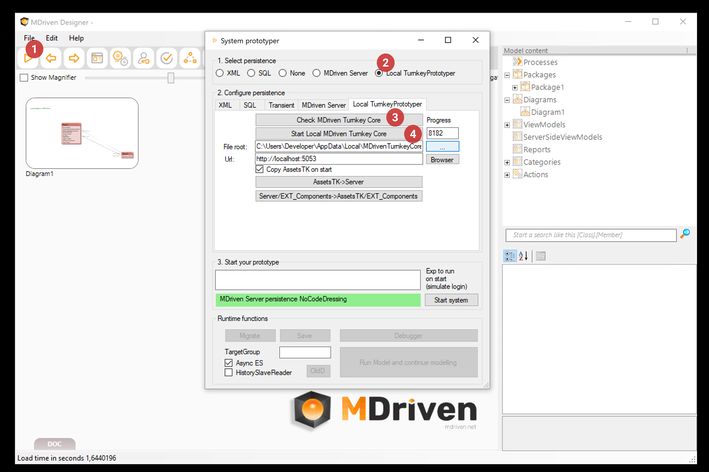
Task: Click the File root path field
Action: pyautogui.click(x=339, y=146)
